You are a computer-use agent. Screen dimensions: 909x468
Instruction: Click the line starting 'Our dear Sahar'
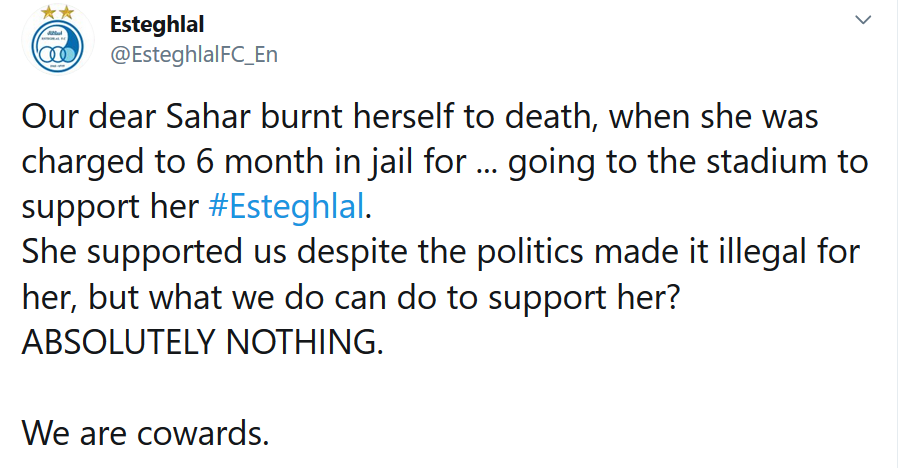[x=420, y=118]
